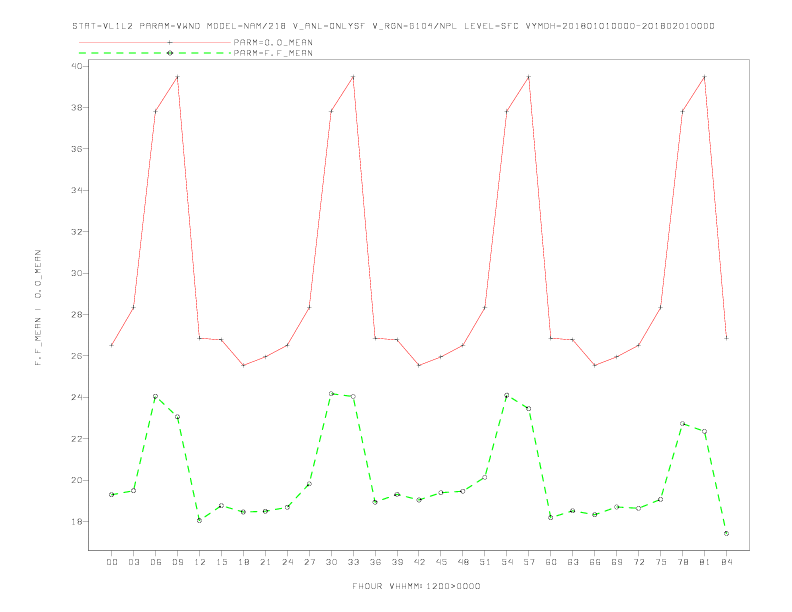Click the 30 tick label on vertical axis
792x612 pixels.
click(x=78, y=273)
